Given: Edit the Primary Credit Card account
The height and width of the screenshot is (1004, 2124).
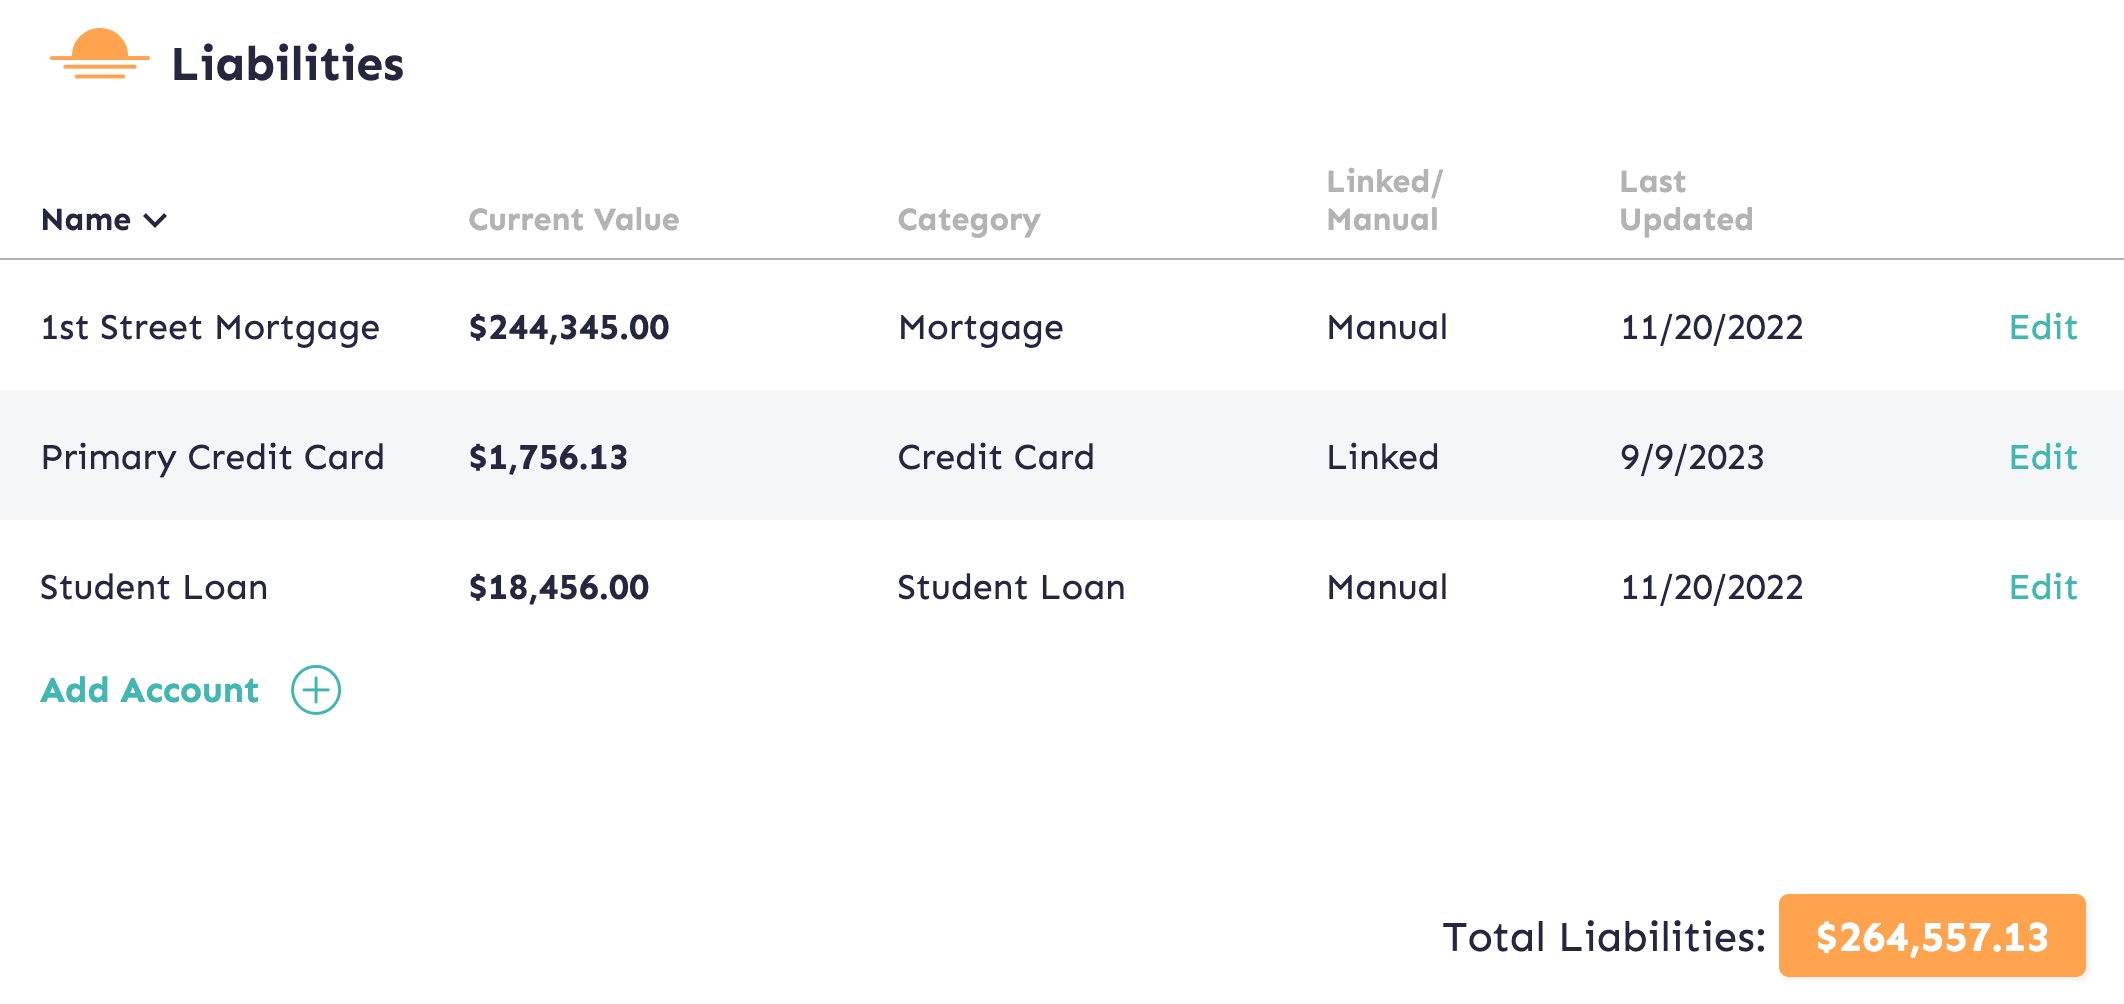Looking at the screenshot, I should coord(2043,457).
